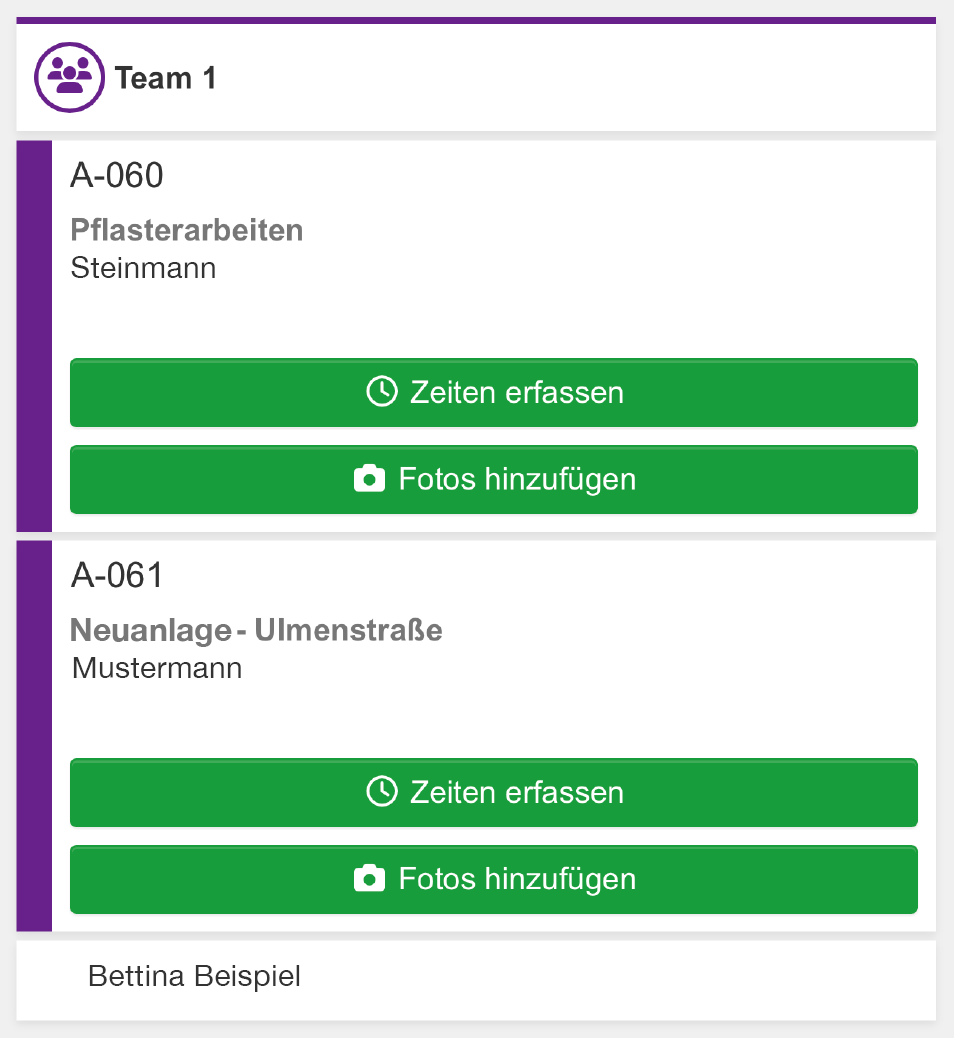The height and width of the screenshot is (1038, 954).
Task: Choose Fotos hinzufügen for Pflasterarbeiten
Action: [494, 479]
